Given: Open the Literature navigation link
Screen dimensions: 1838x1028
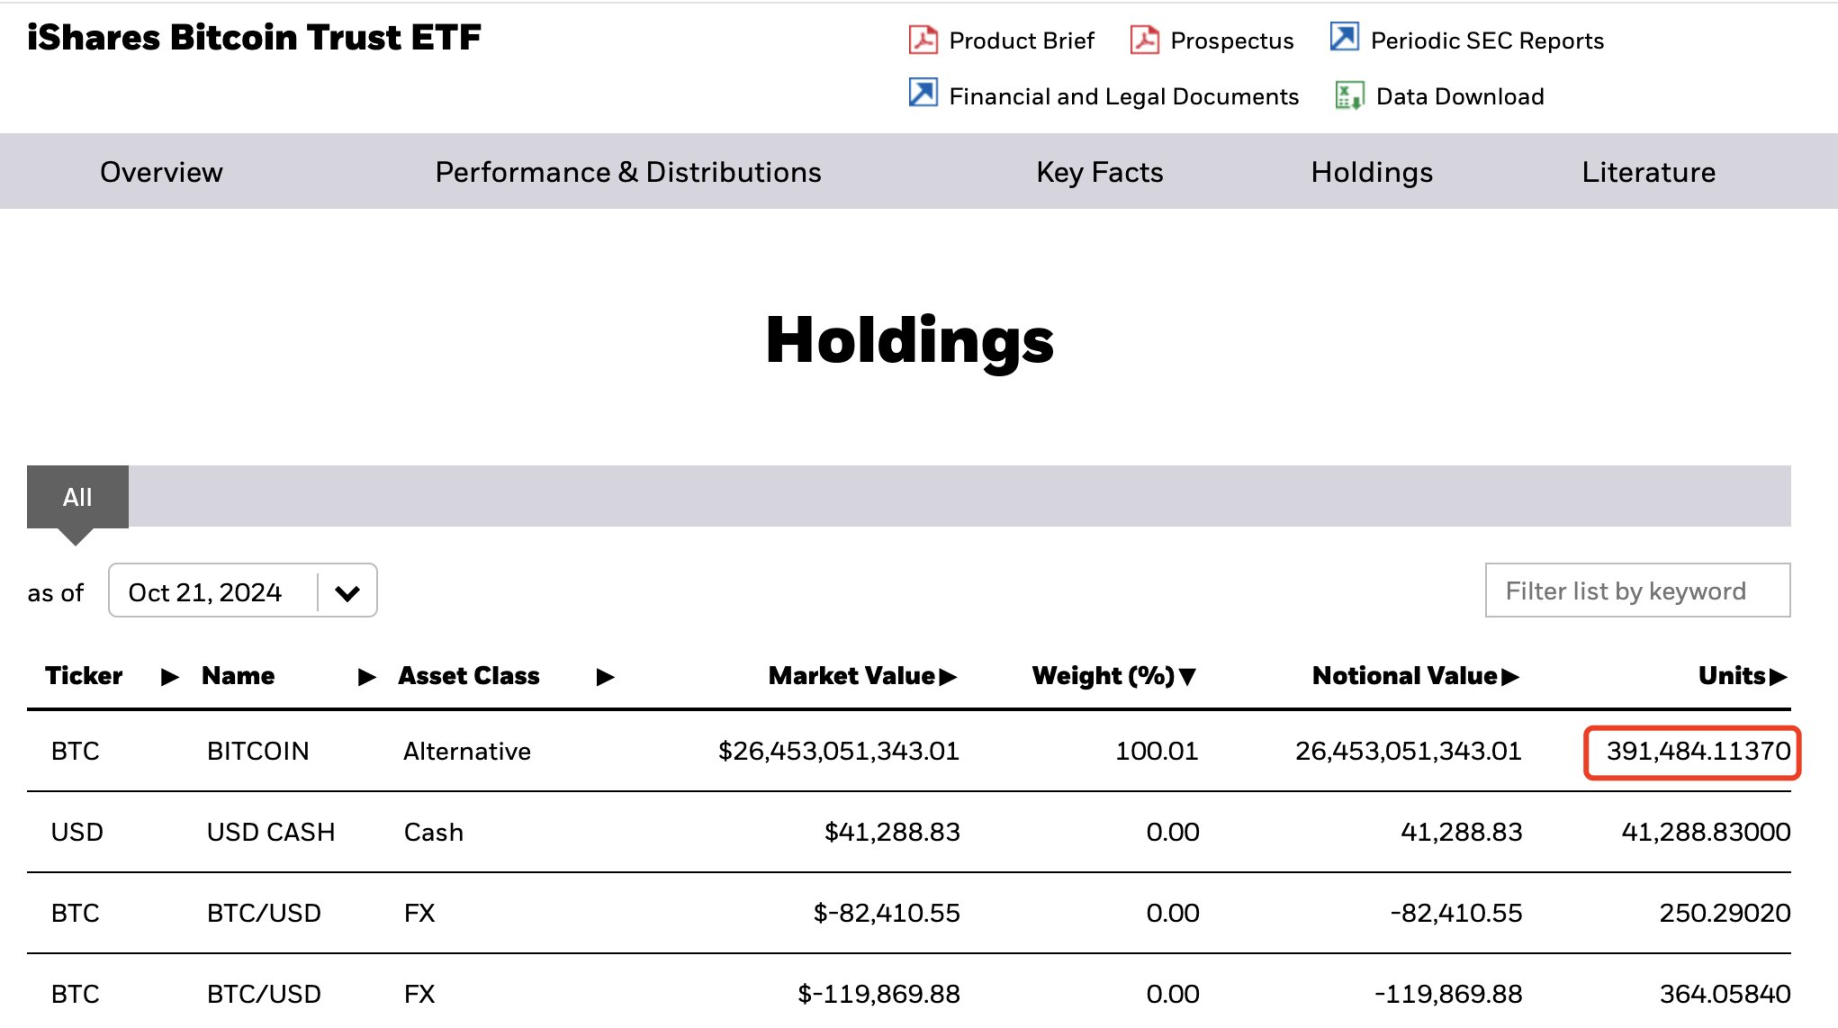Looking at the screenshot, I should [x=1648, y=172].
